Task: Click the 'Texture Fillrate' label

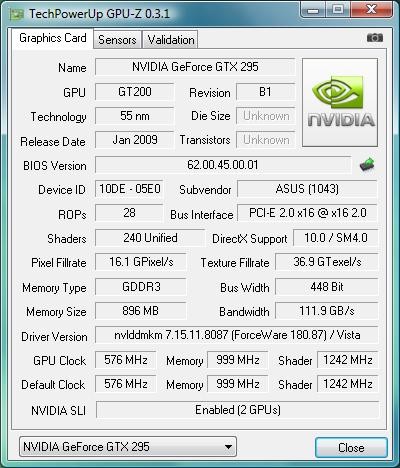Action: (x=235, y=263)
